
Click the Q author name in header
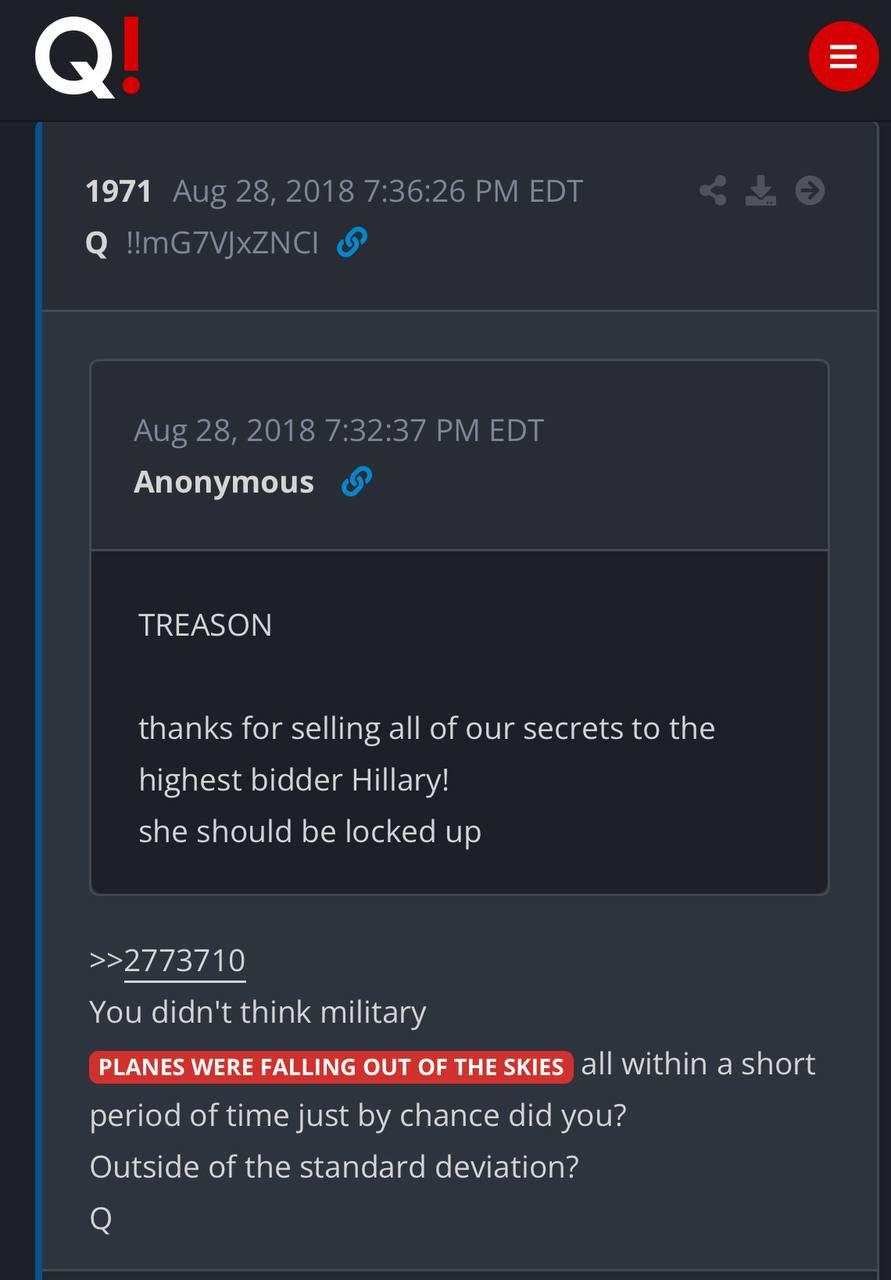click(x=97, y=243)
